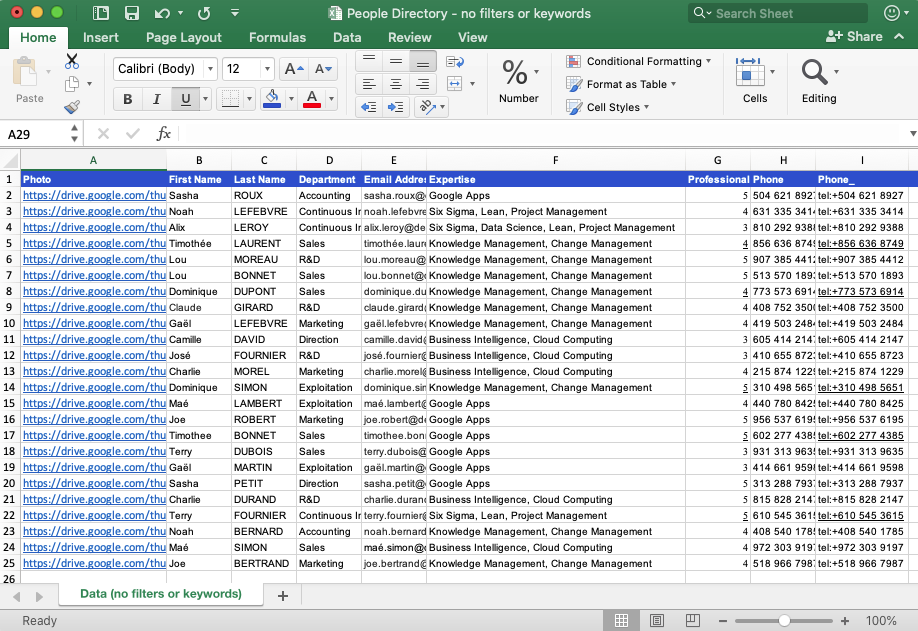Select the Data (no filters or keywords) sheet tab

click(x=161, y=594)
